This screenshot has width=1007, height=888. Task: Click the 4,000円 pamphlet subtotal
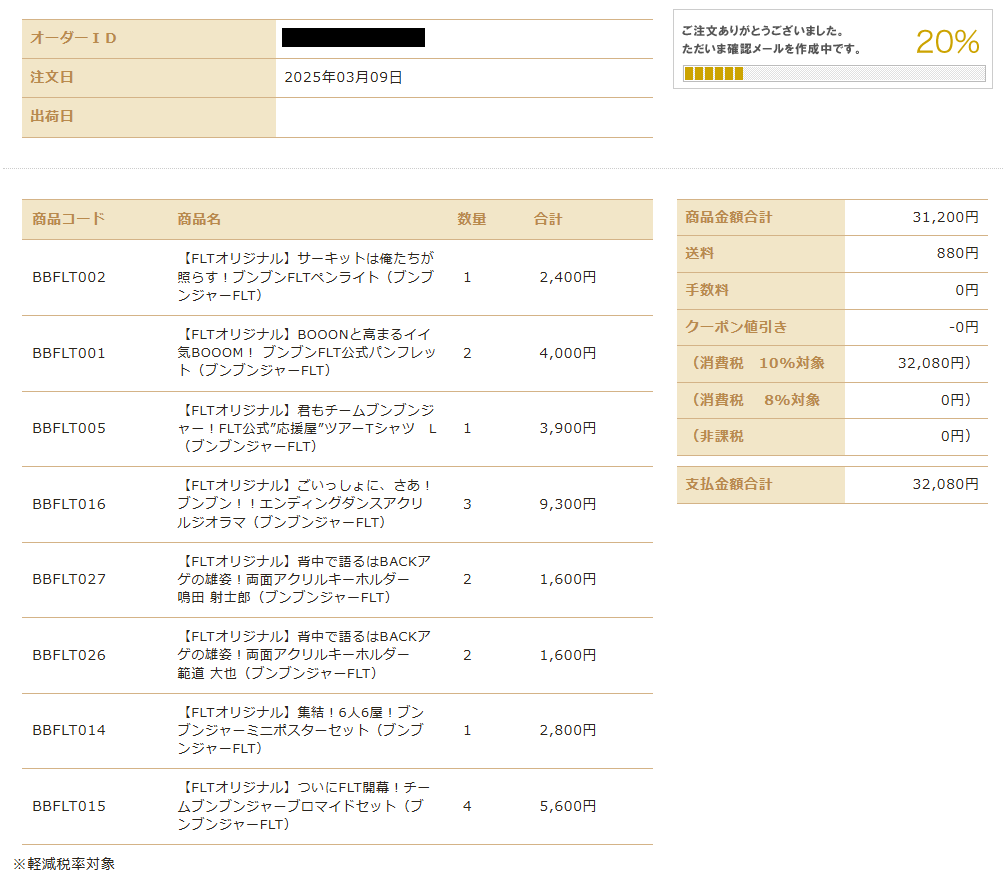(568, 353)
